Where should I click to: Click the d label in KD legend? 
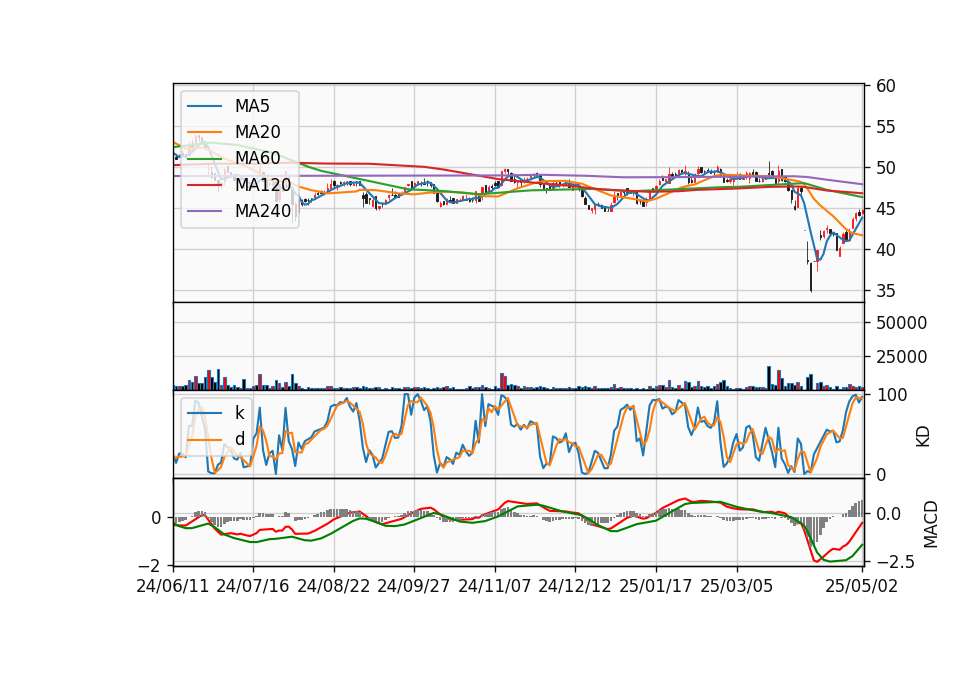pyautogui.click(x=239, y=439)
